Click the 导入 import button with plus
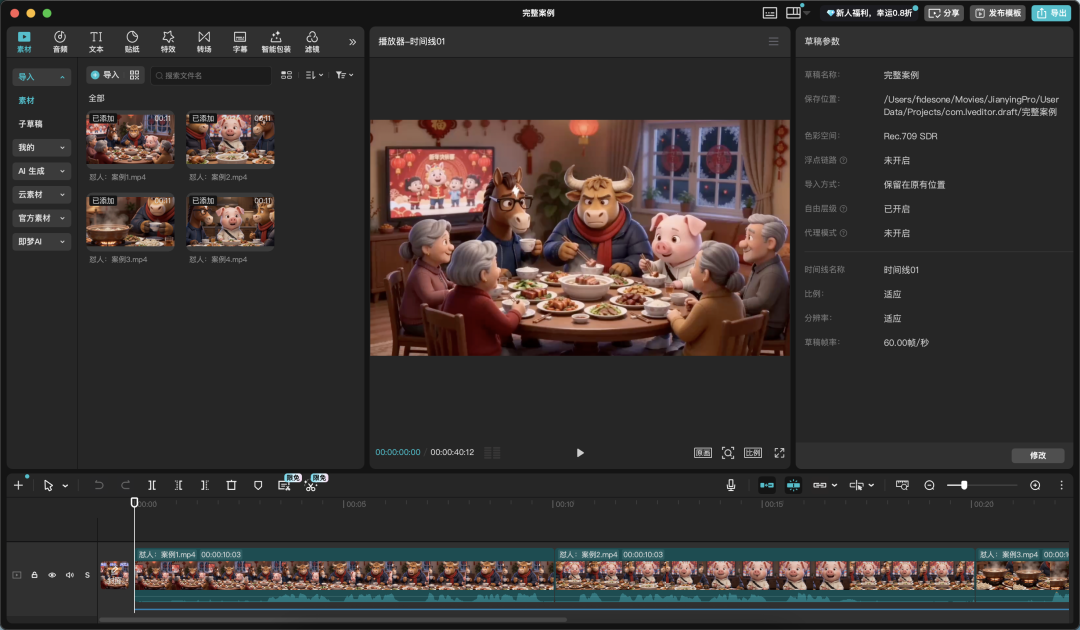 105,75
